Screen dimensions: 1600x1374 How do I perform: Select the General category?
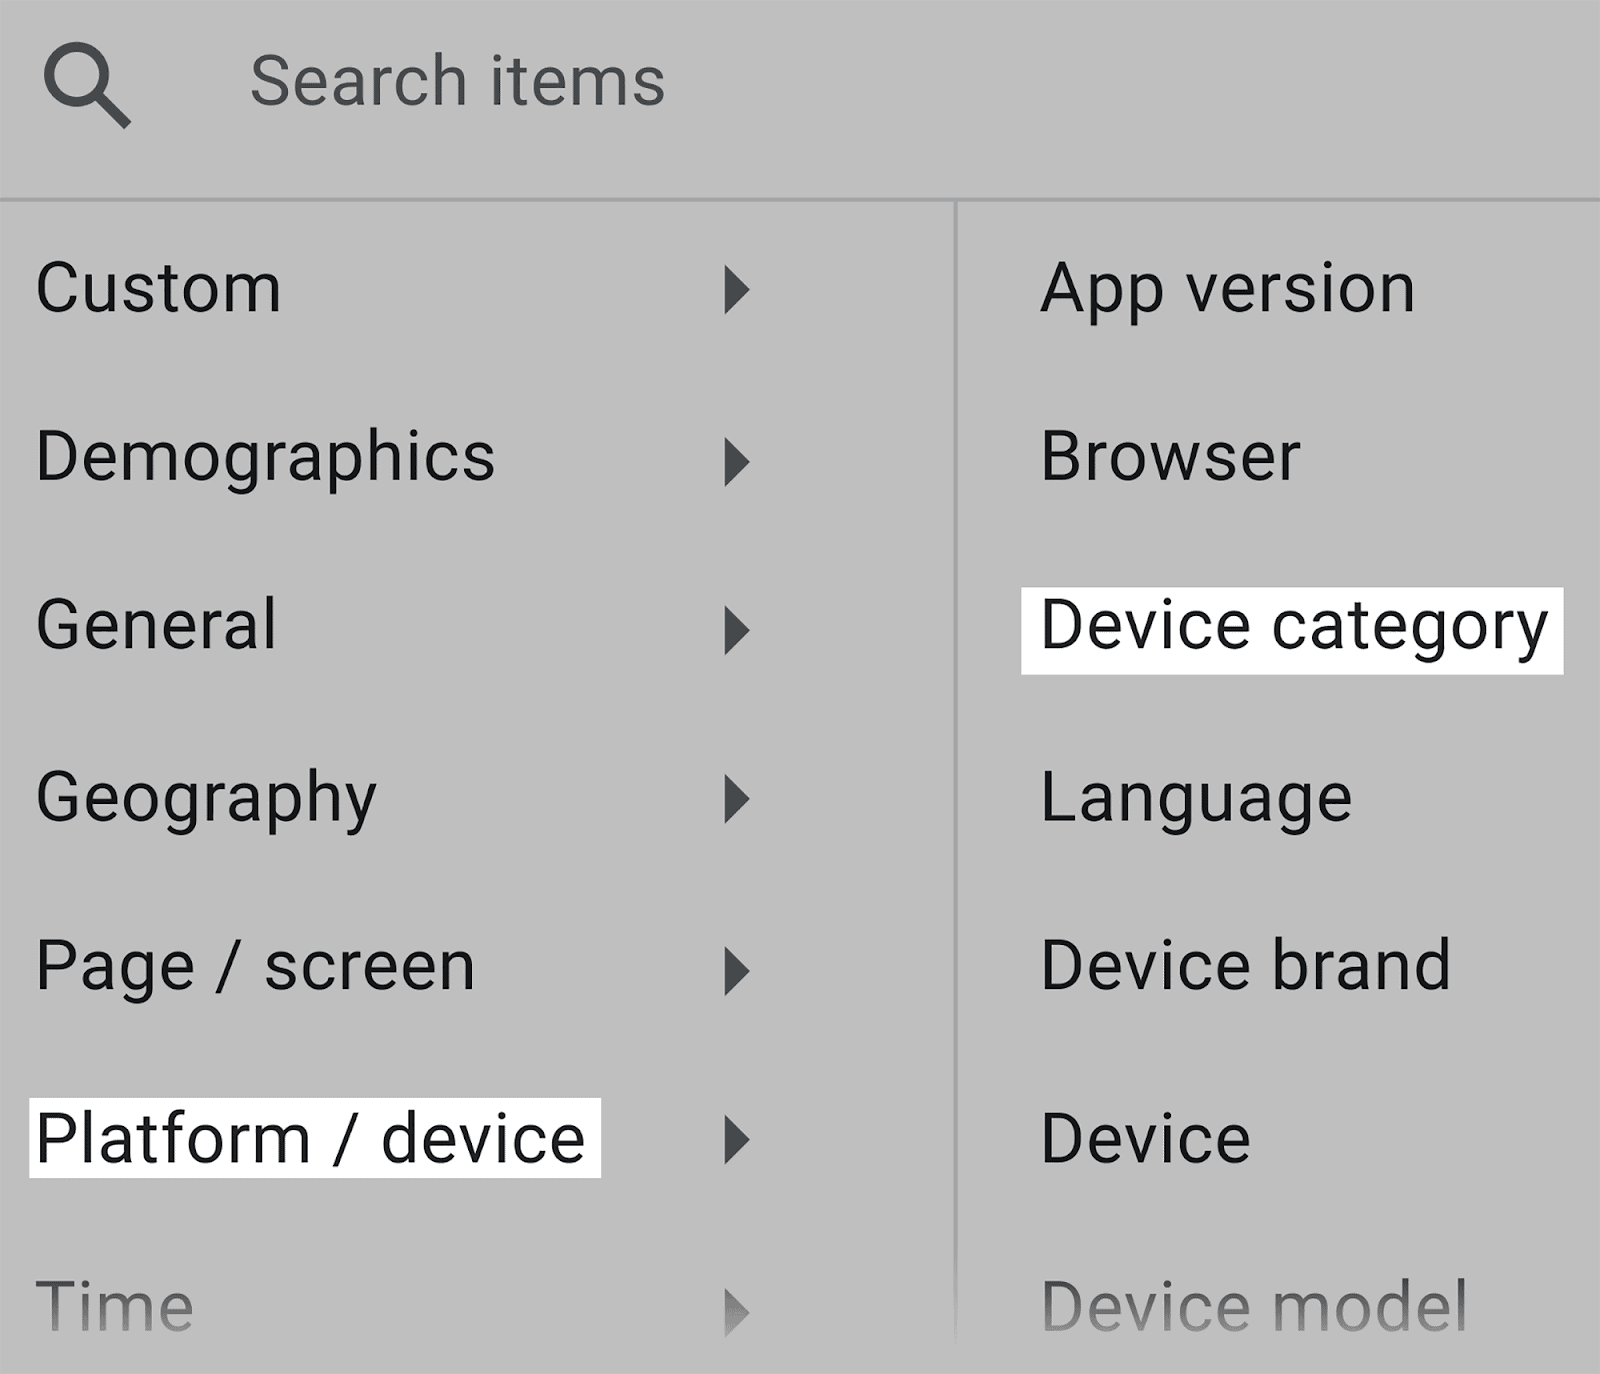coord(157,626)
